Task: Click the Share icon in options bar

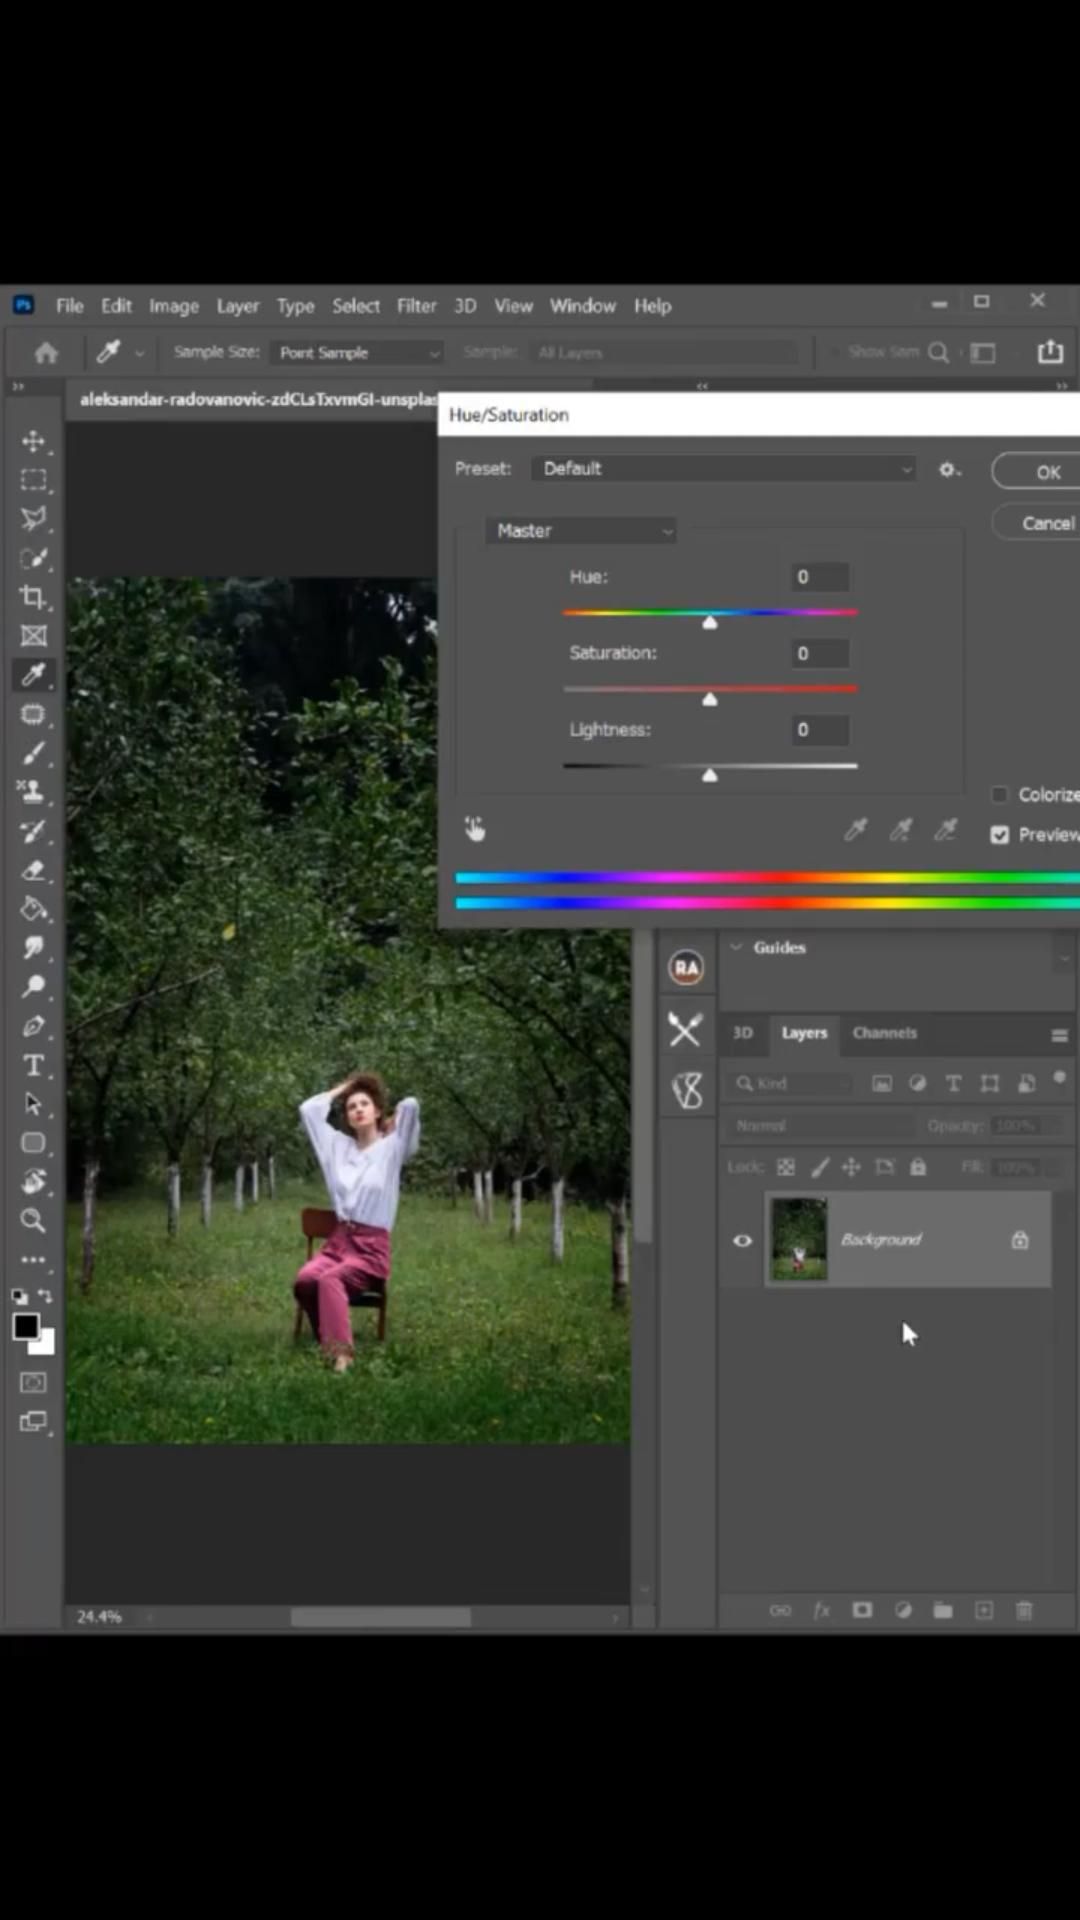Action: [x=1050, y=352]
